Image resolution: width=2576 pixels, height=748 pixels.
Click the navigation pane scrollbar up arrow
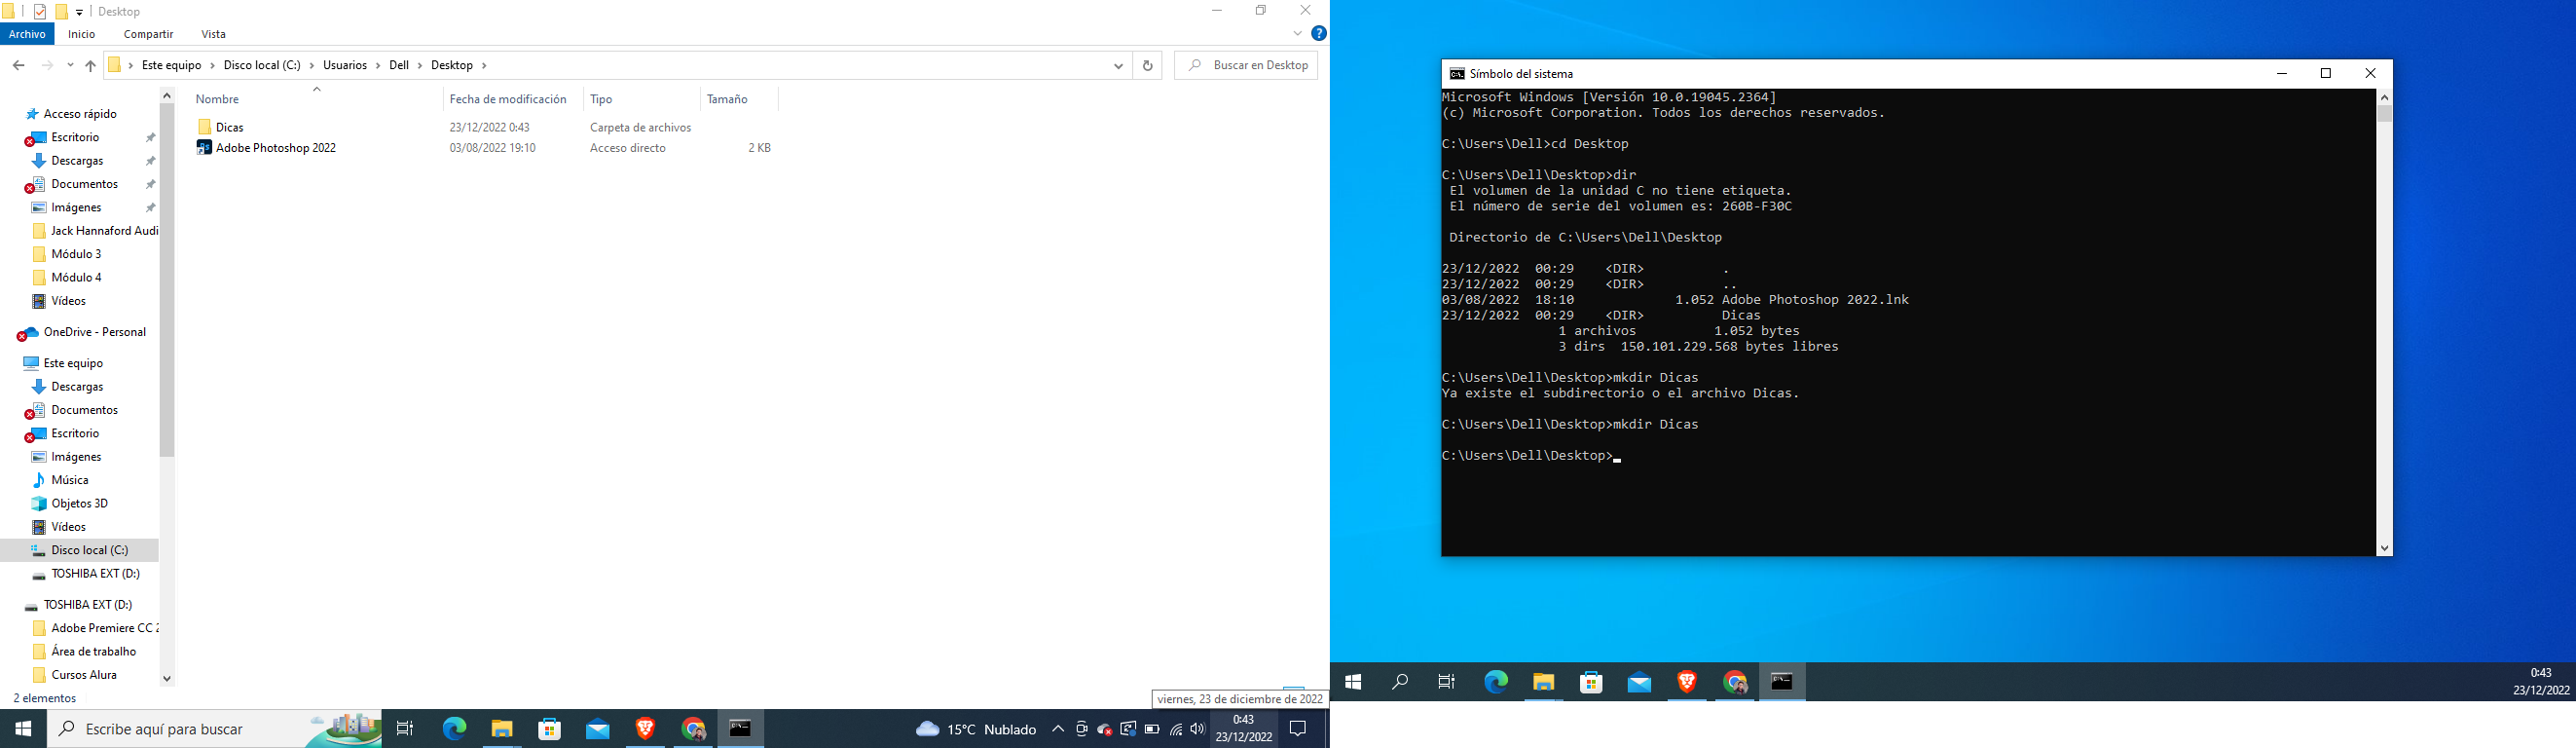167,96
